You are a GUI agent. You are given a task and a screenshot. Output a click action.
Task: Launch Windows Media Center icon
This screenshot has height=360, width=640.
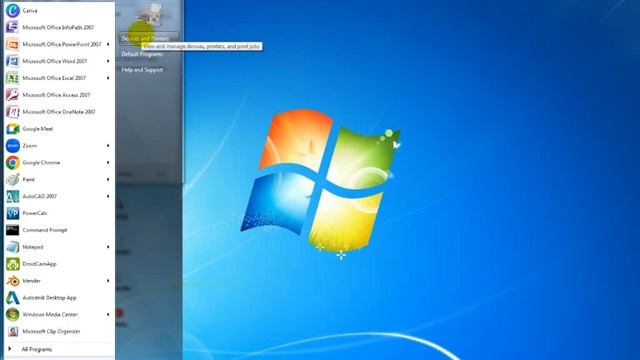12,314
